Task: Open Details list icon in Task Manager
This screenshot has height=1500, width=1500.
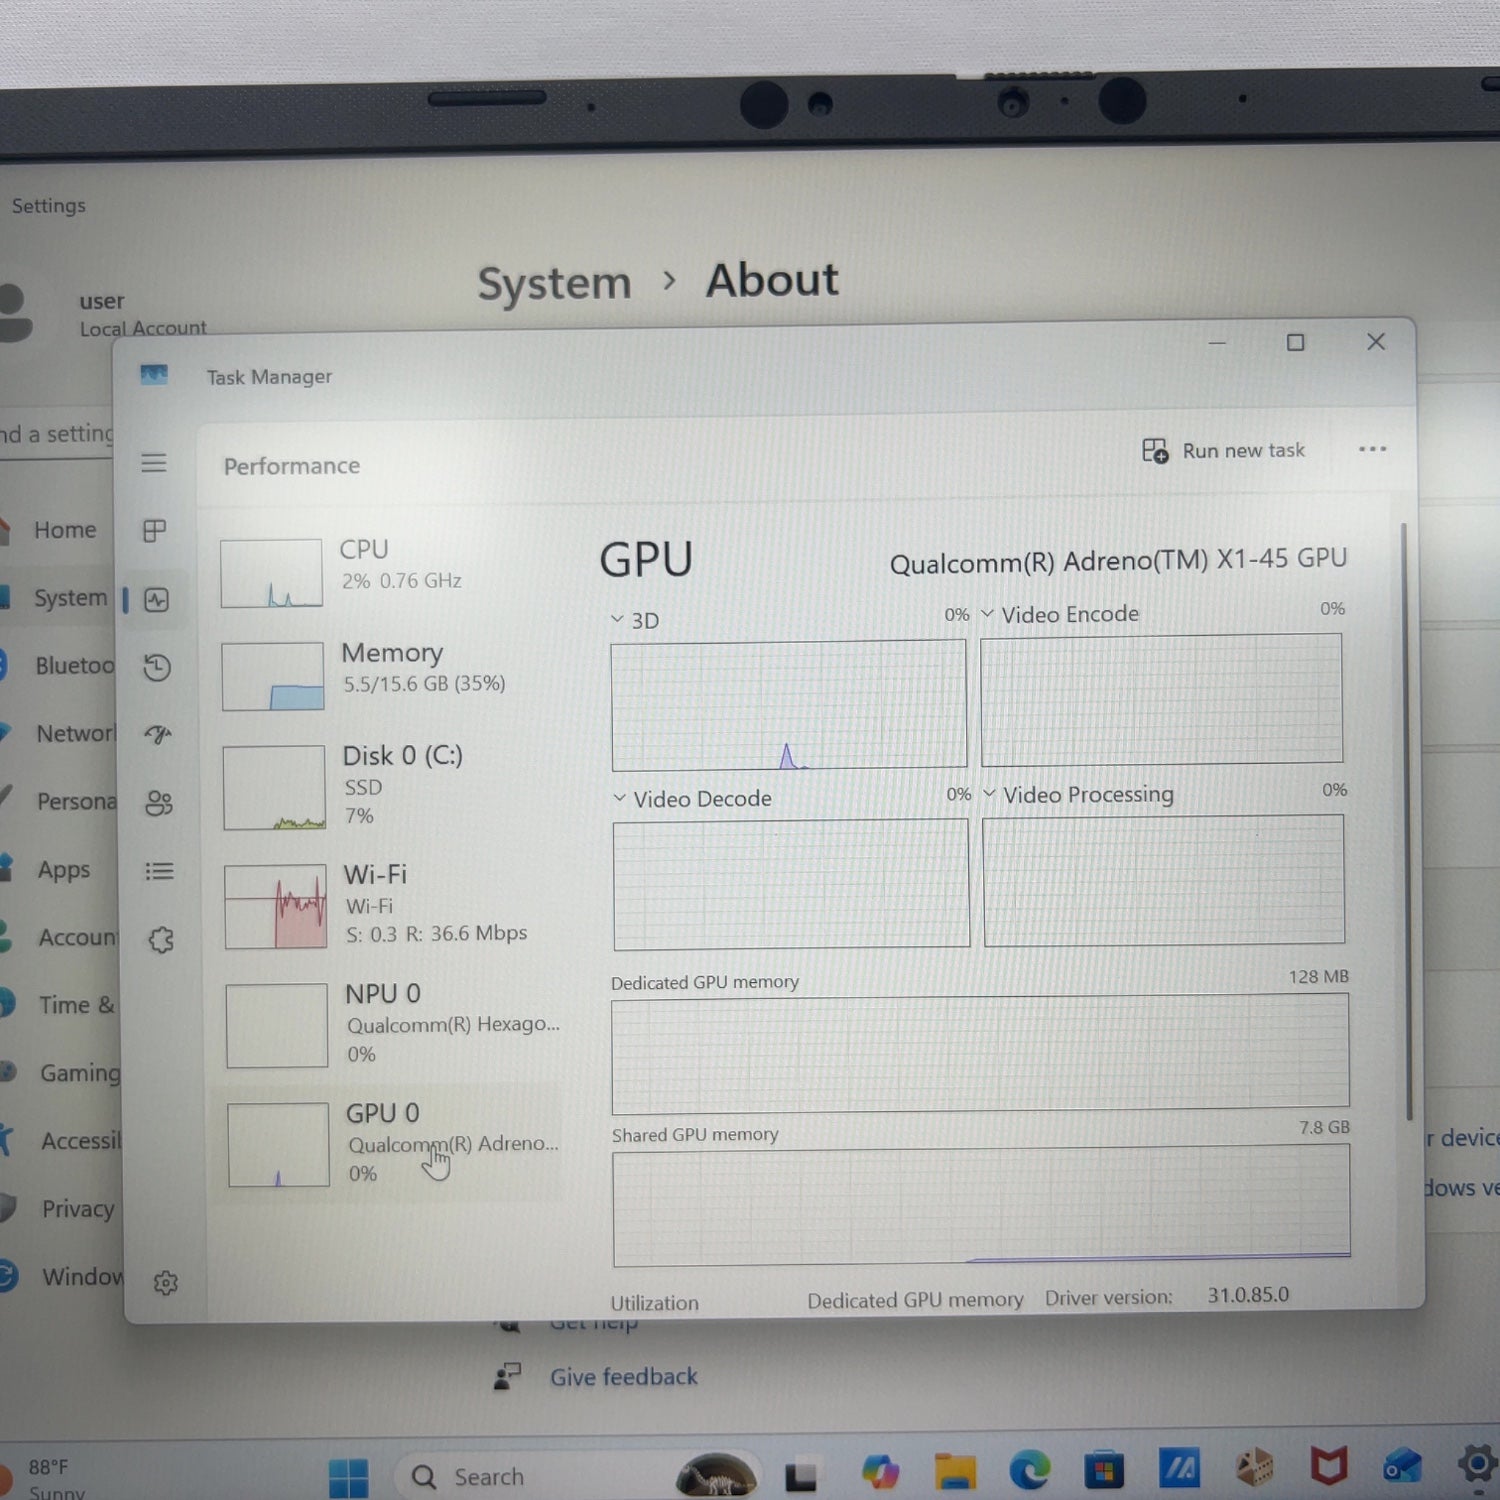Action: pyautogui.click(x=159, y=871)
